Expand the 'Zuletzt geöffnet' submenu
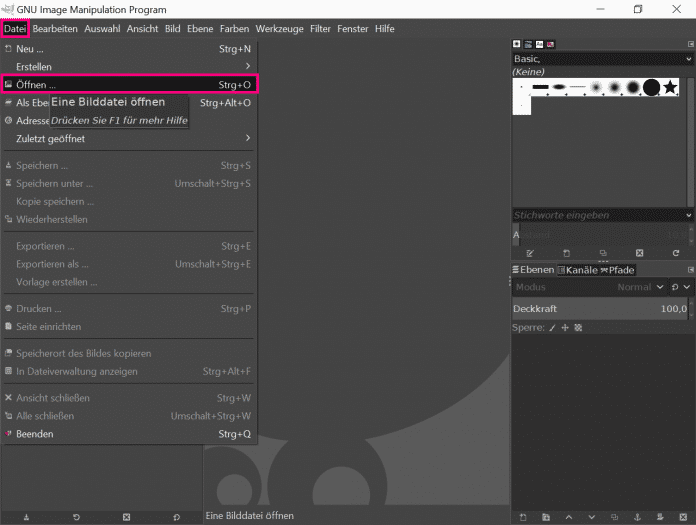This screenshot has height=525, width=696. tap(130, 138)
